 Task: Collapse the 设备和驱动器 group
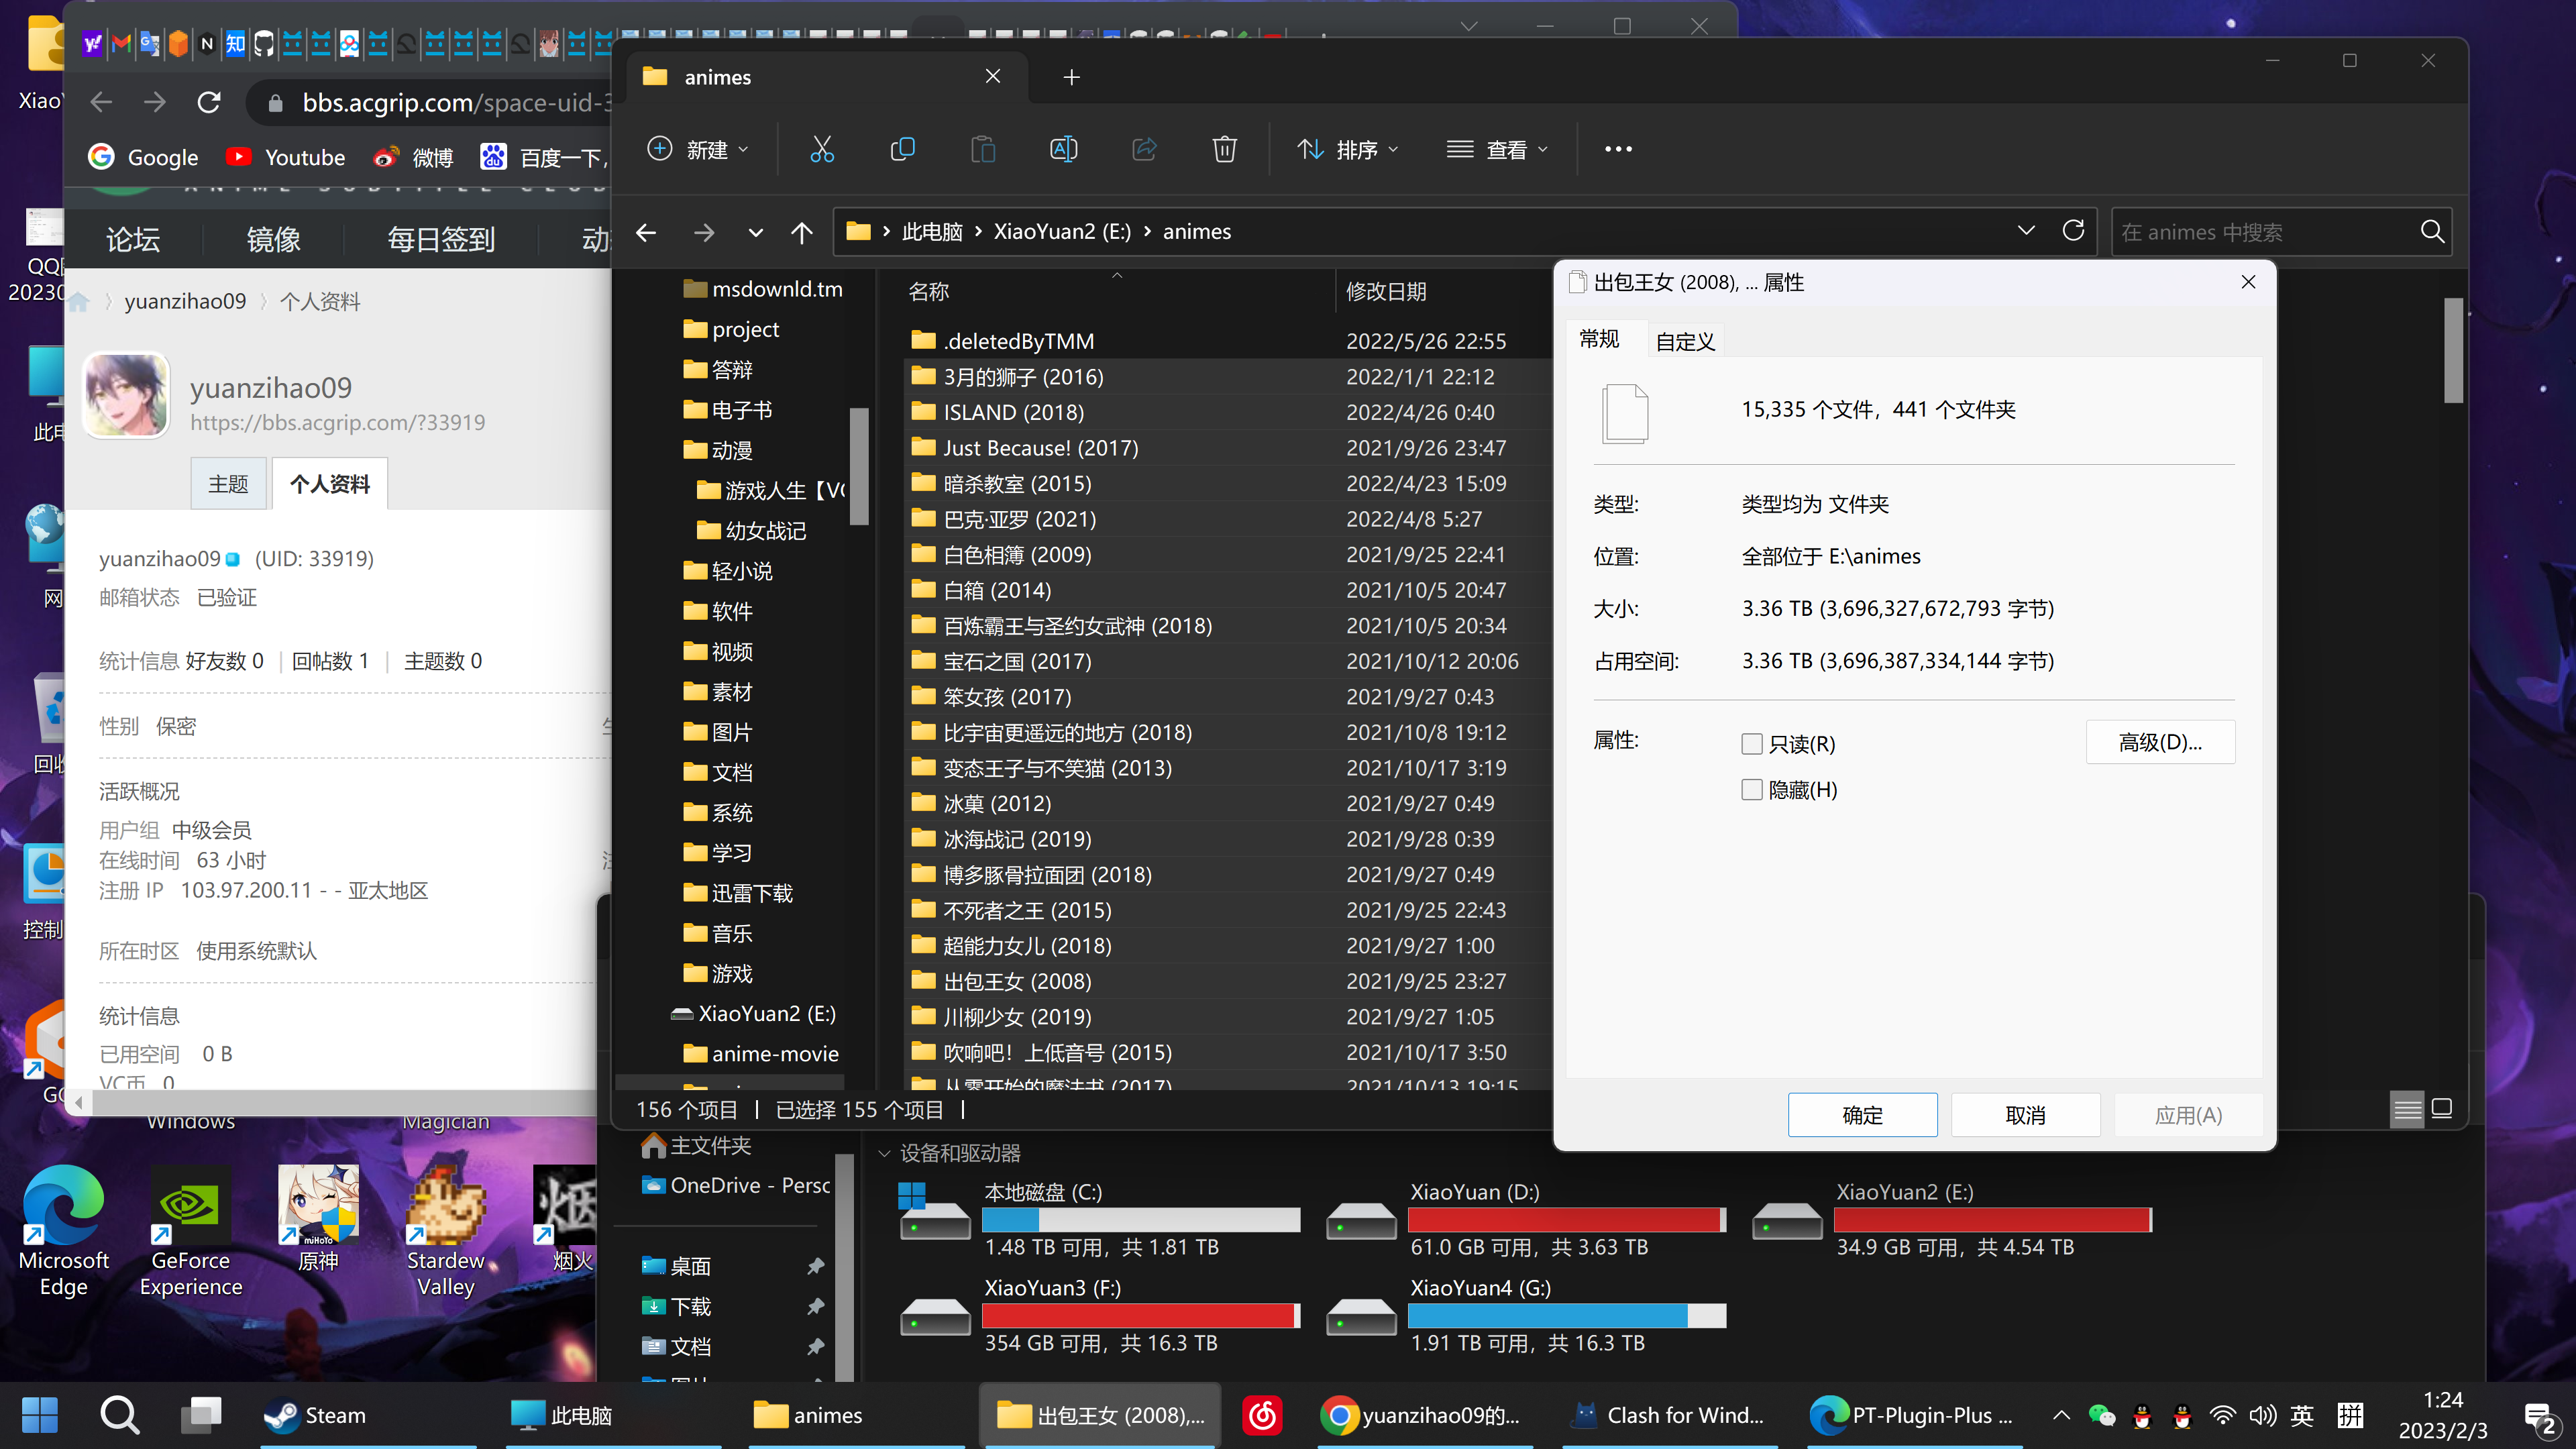884,1153
